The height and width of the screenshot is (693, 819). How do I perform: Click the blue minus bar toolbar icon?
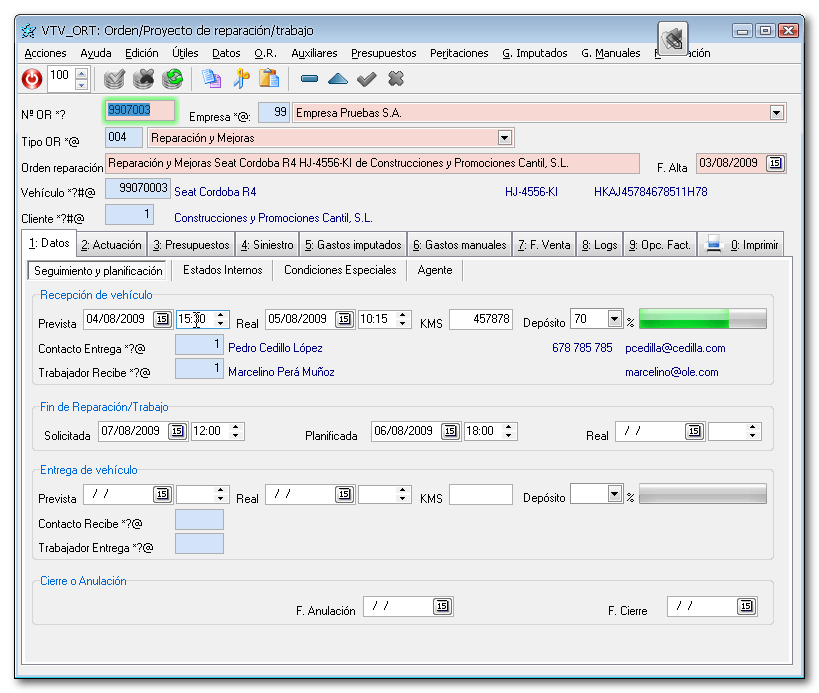tap(309, 79)
